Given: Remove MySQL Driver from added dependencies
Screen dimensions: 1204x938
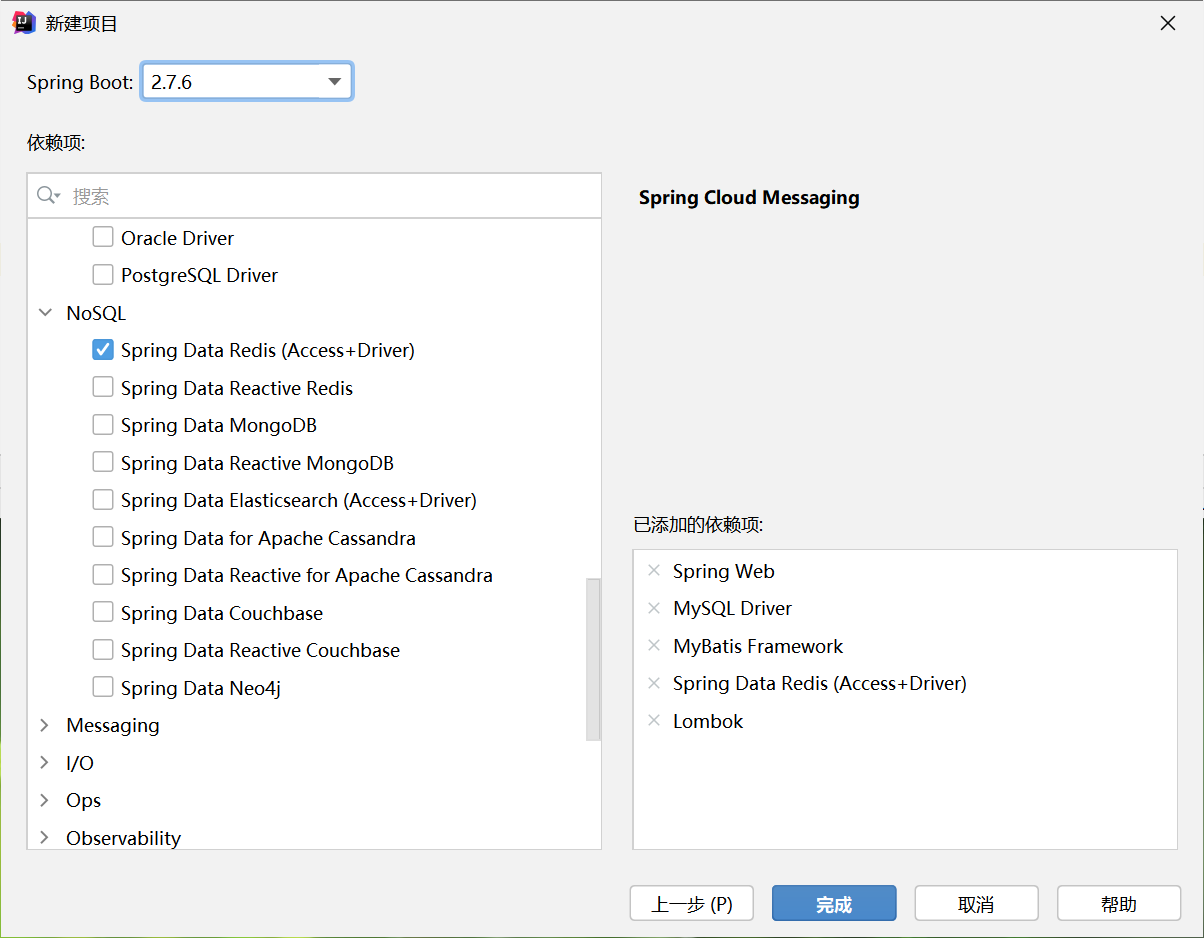Looking at the screenshot, I should click(x=654, y=608).
